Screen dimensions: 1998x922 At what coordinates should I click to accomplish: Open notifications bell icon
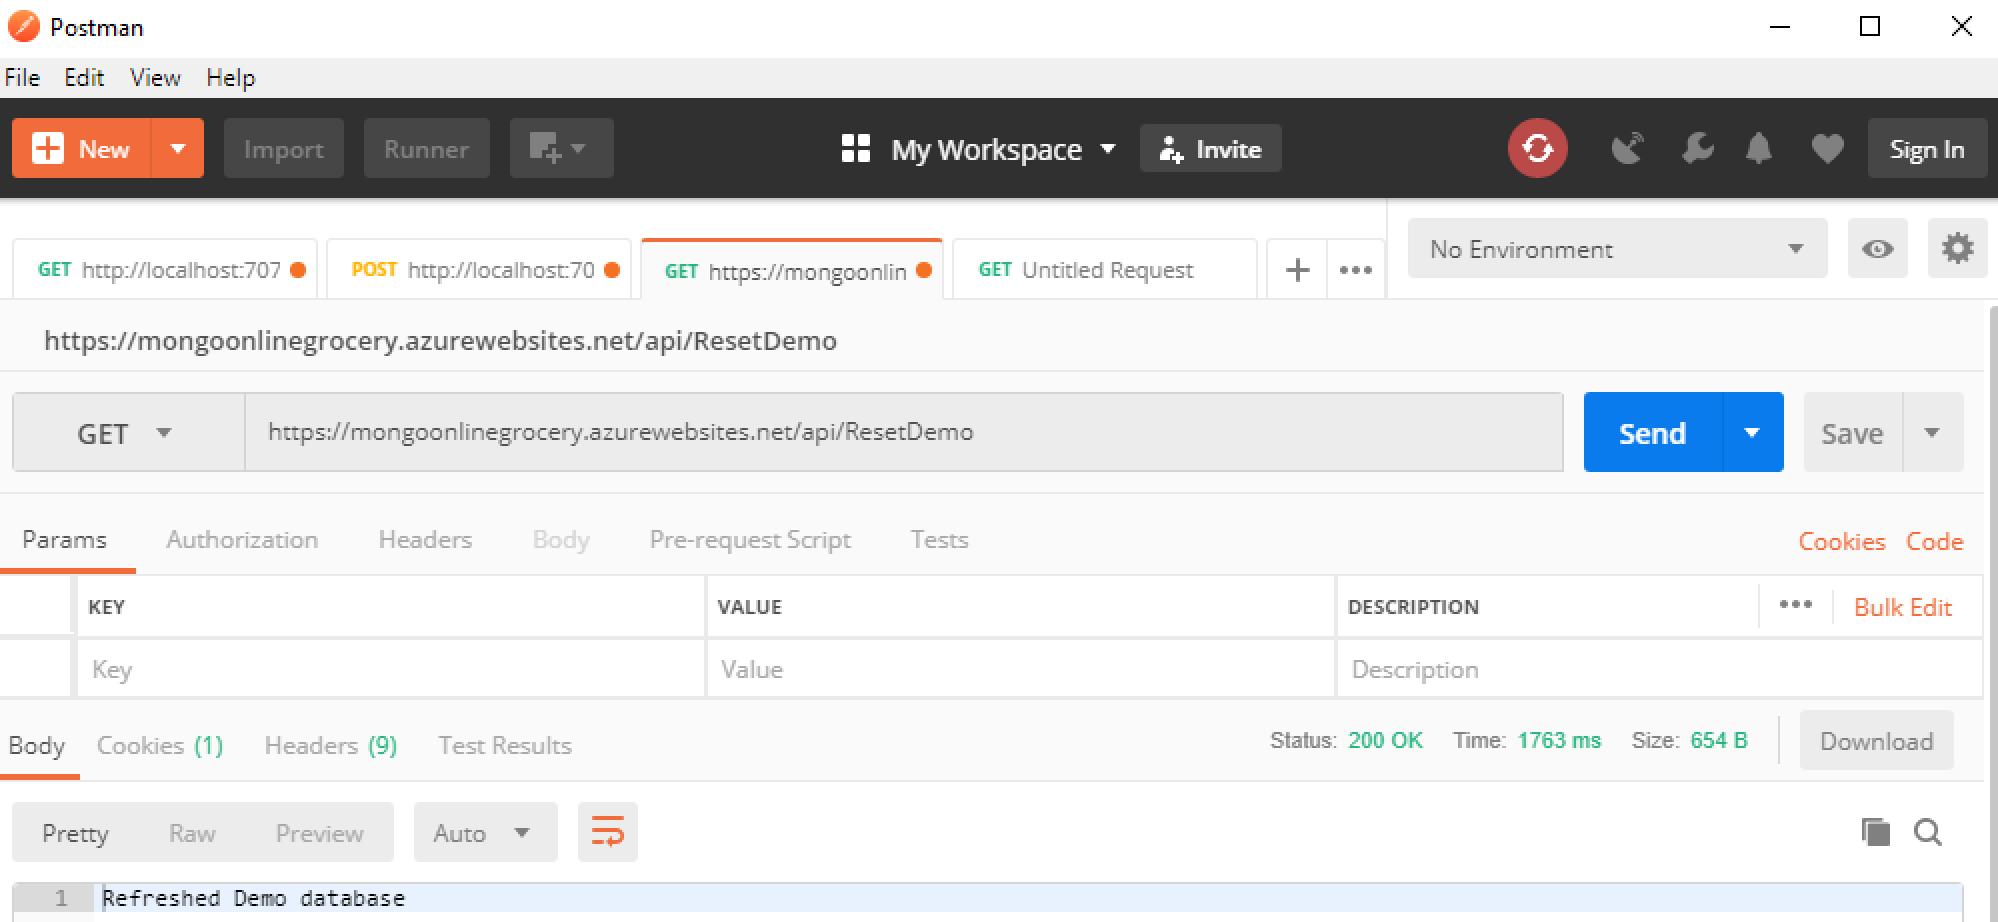[1758, 149]
